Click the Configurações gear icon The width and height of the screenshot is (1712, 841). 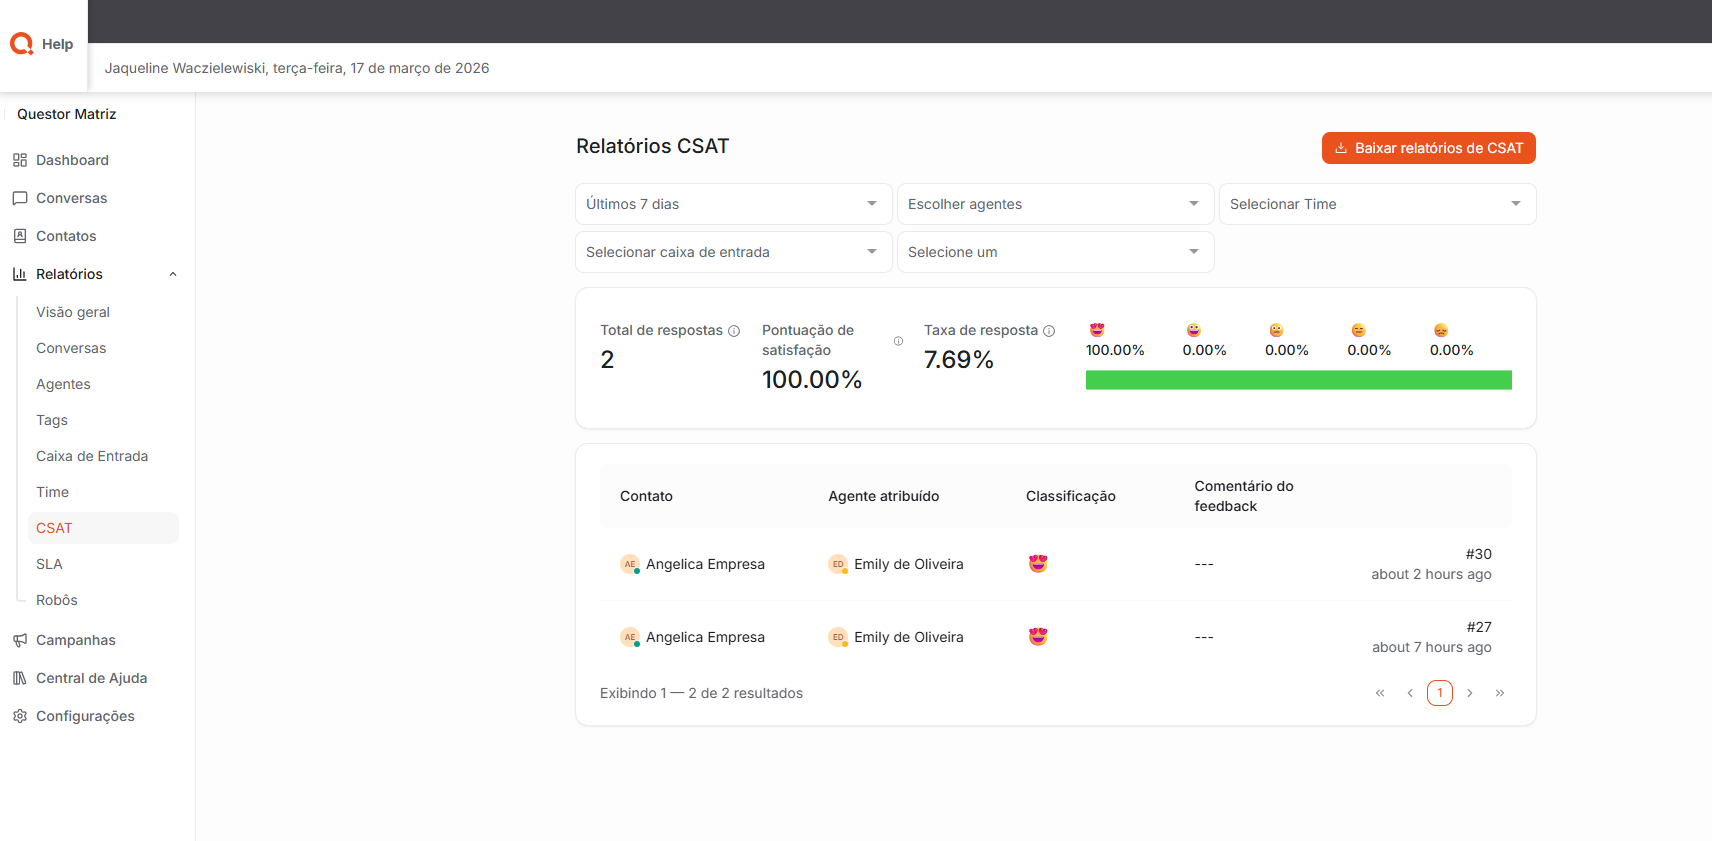tap(20, 716)
